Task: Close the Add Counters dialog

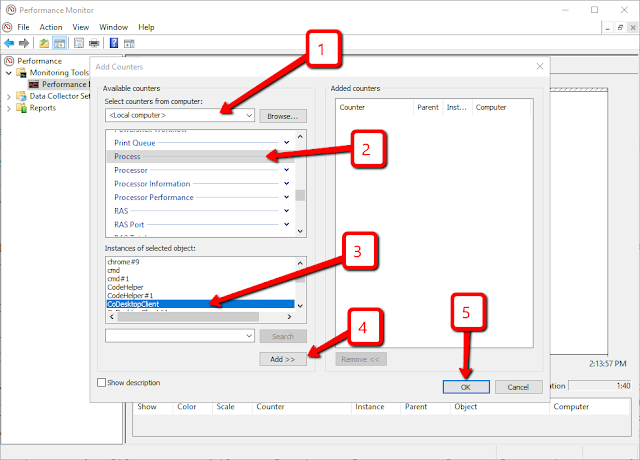Action: pyautogui.click(x=540, y=66)
